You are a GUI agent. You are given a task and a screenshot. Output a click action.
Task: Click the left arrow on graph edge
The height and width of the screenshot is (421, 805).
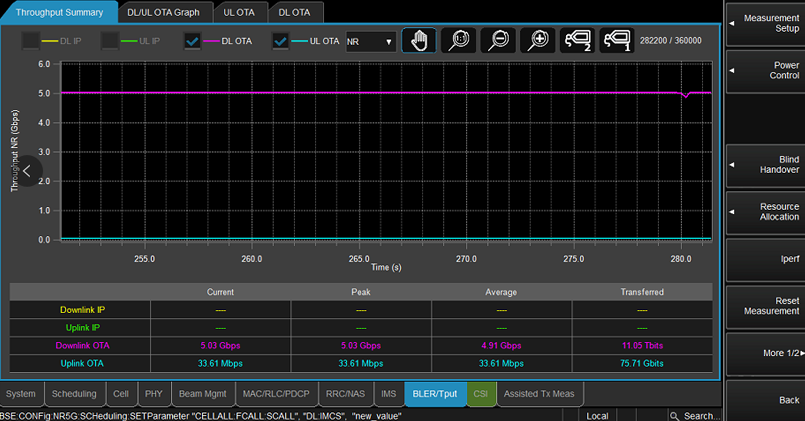[28, 171]
